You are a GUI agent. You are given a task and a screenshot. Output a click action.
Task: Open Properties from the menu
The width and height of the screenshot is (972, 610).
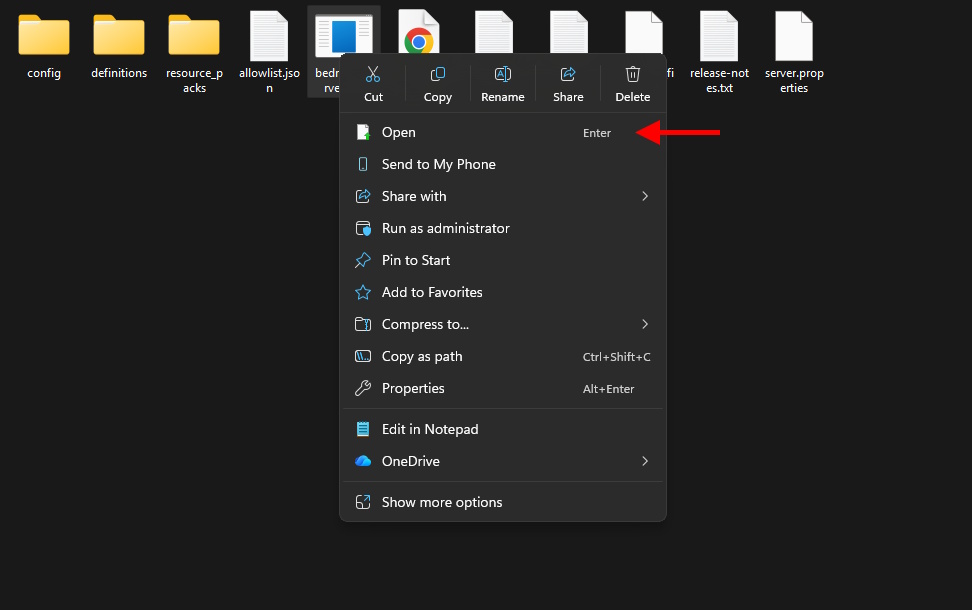[x=414, y=388]
